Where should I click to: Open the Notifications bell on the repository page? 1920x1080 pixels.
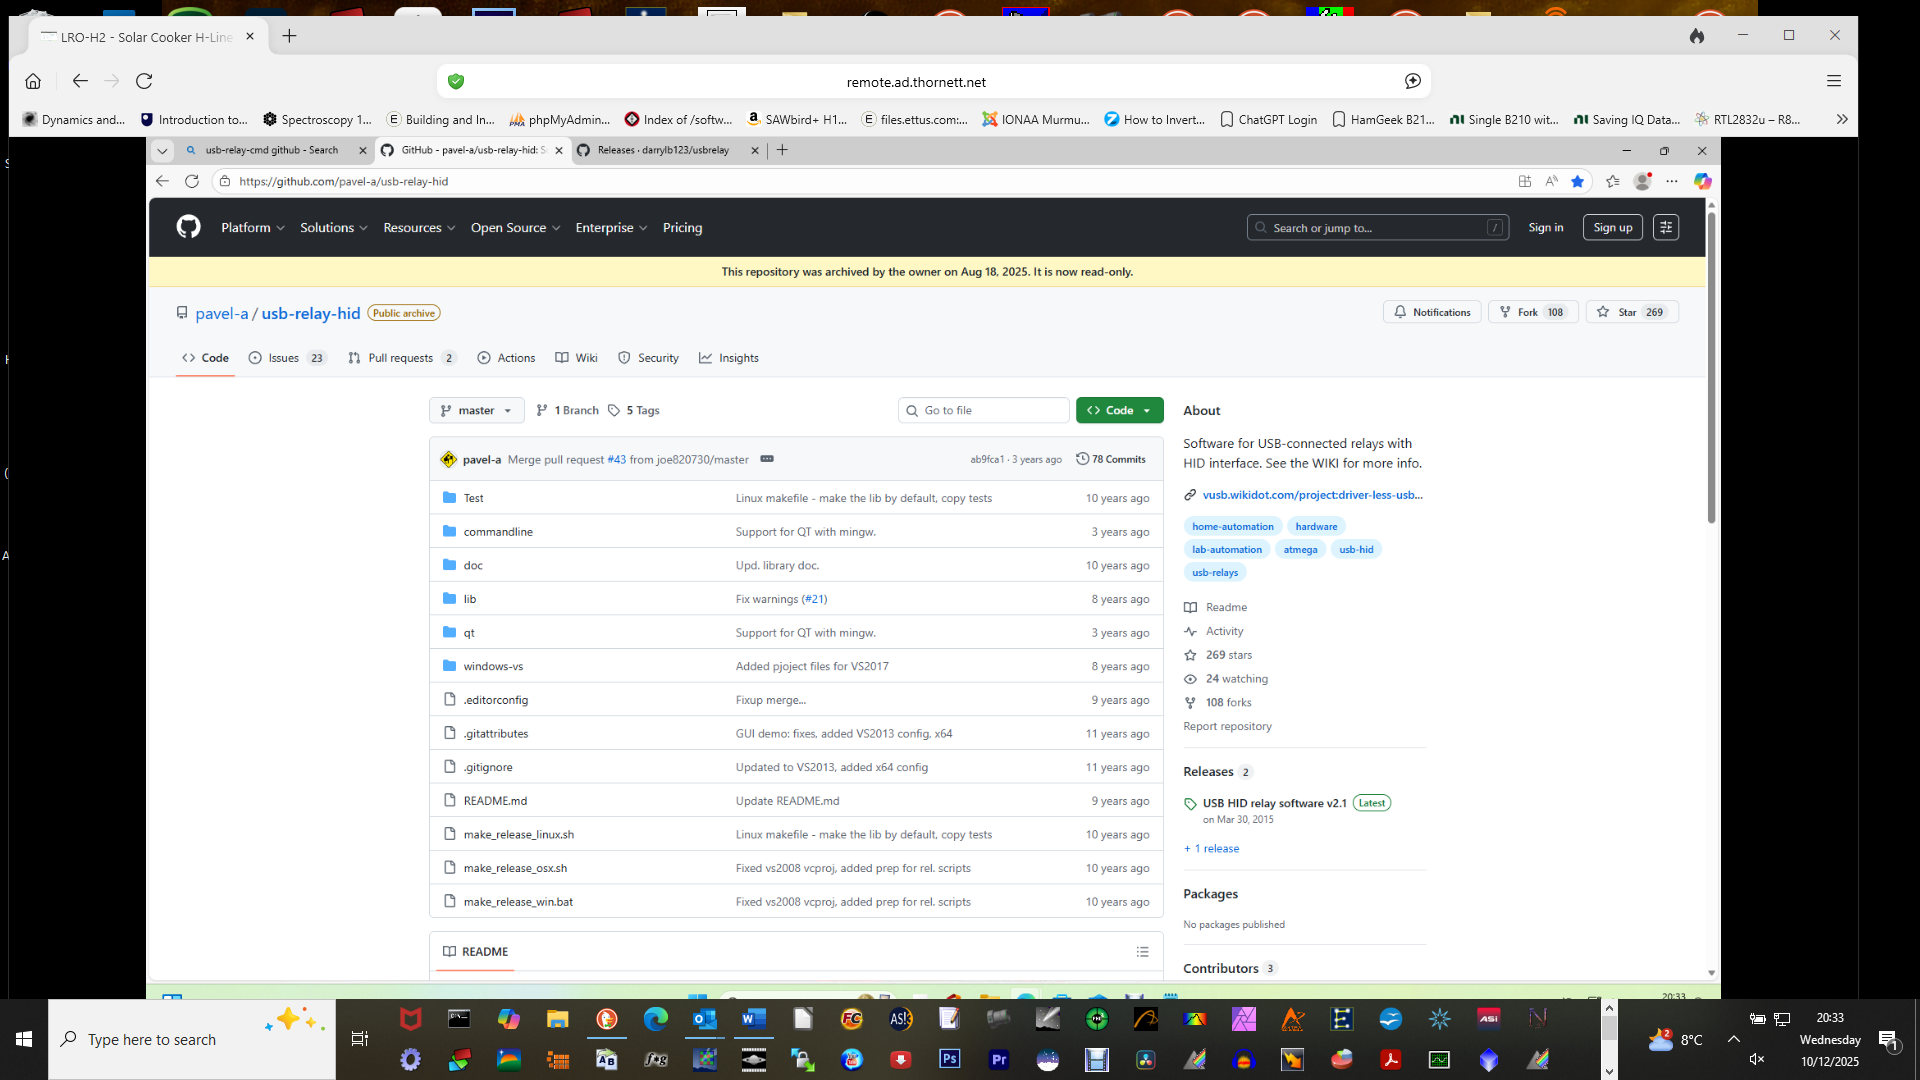1432,311
